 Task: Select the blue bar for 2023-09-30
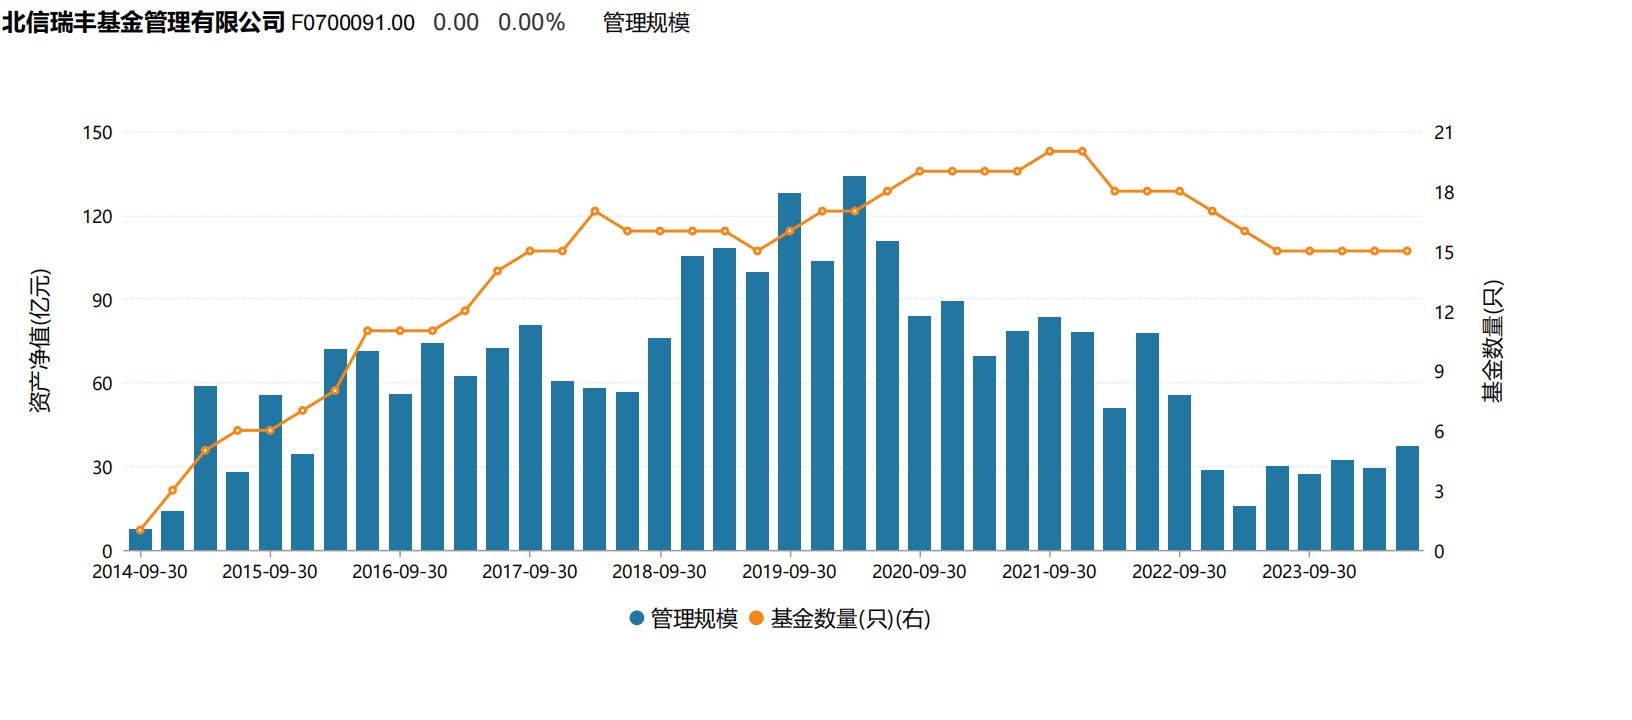(1309, 512)
